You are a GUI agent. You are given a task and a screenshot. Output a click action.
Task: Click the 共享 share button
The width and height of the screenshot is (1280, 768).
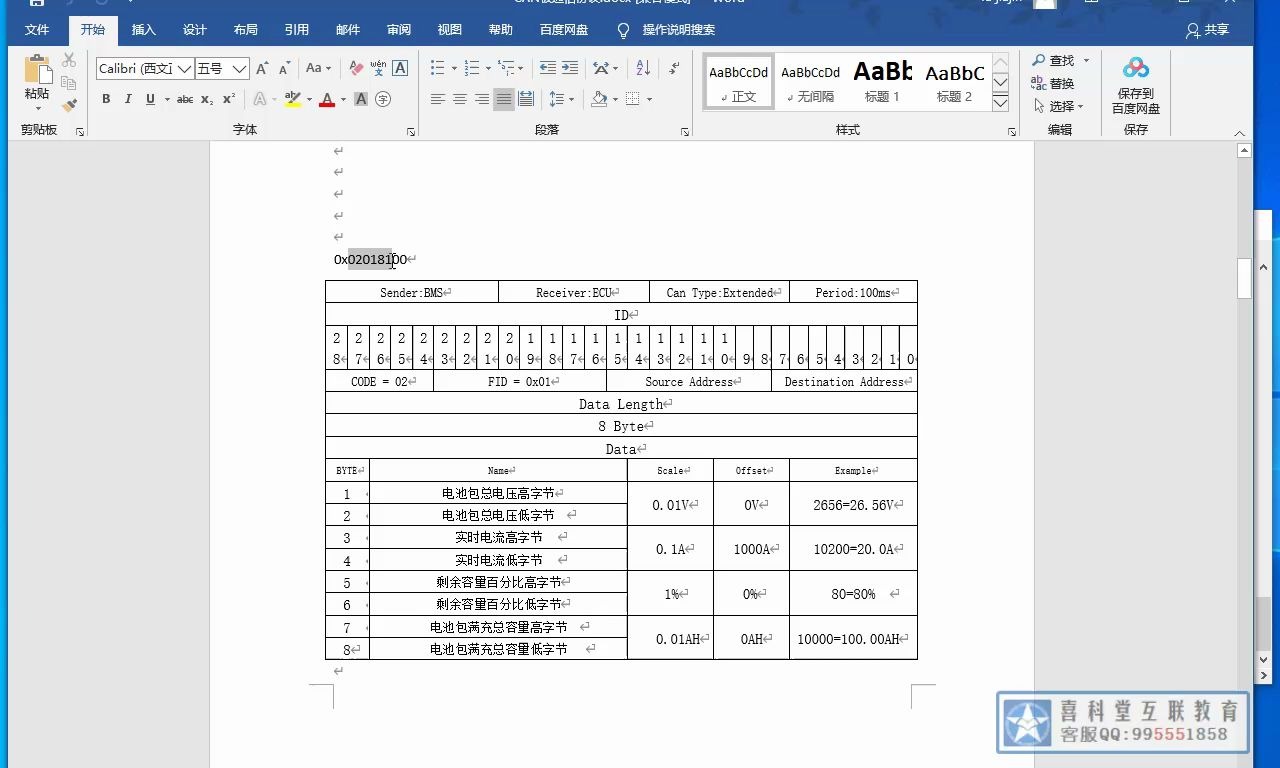(x=1207, y=30)
